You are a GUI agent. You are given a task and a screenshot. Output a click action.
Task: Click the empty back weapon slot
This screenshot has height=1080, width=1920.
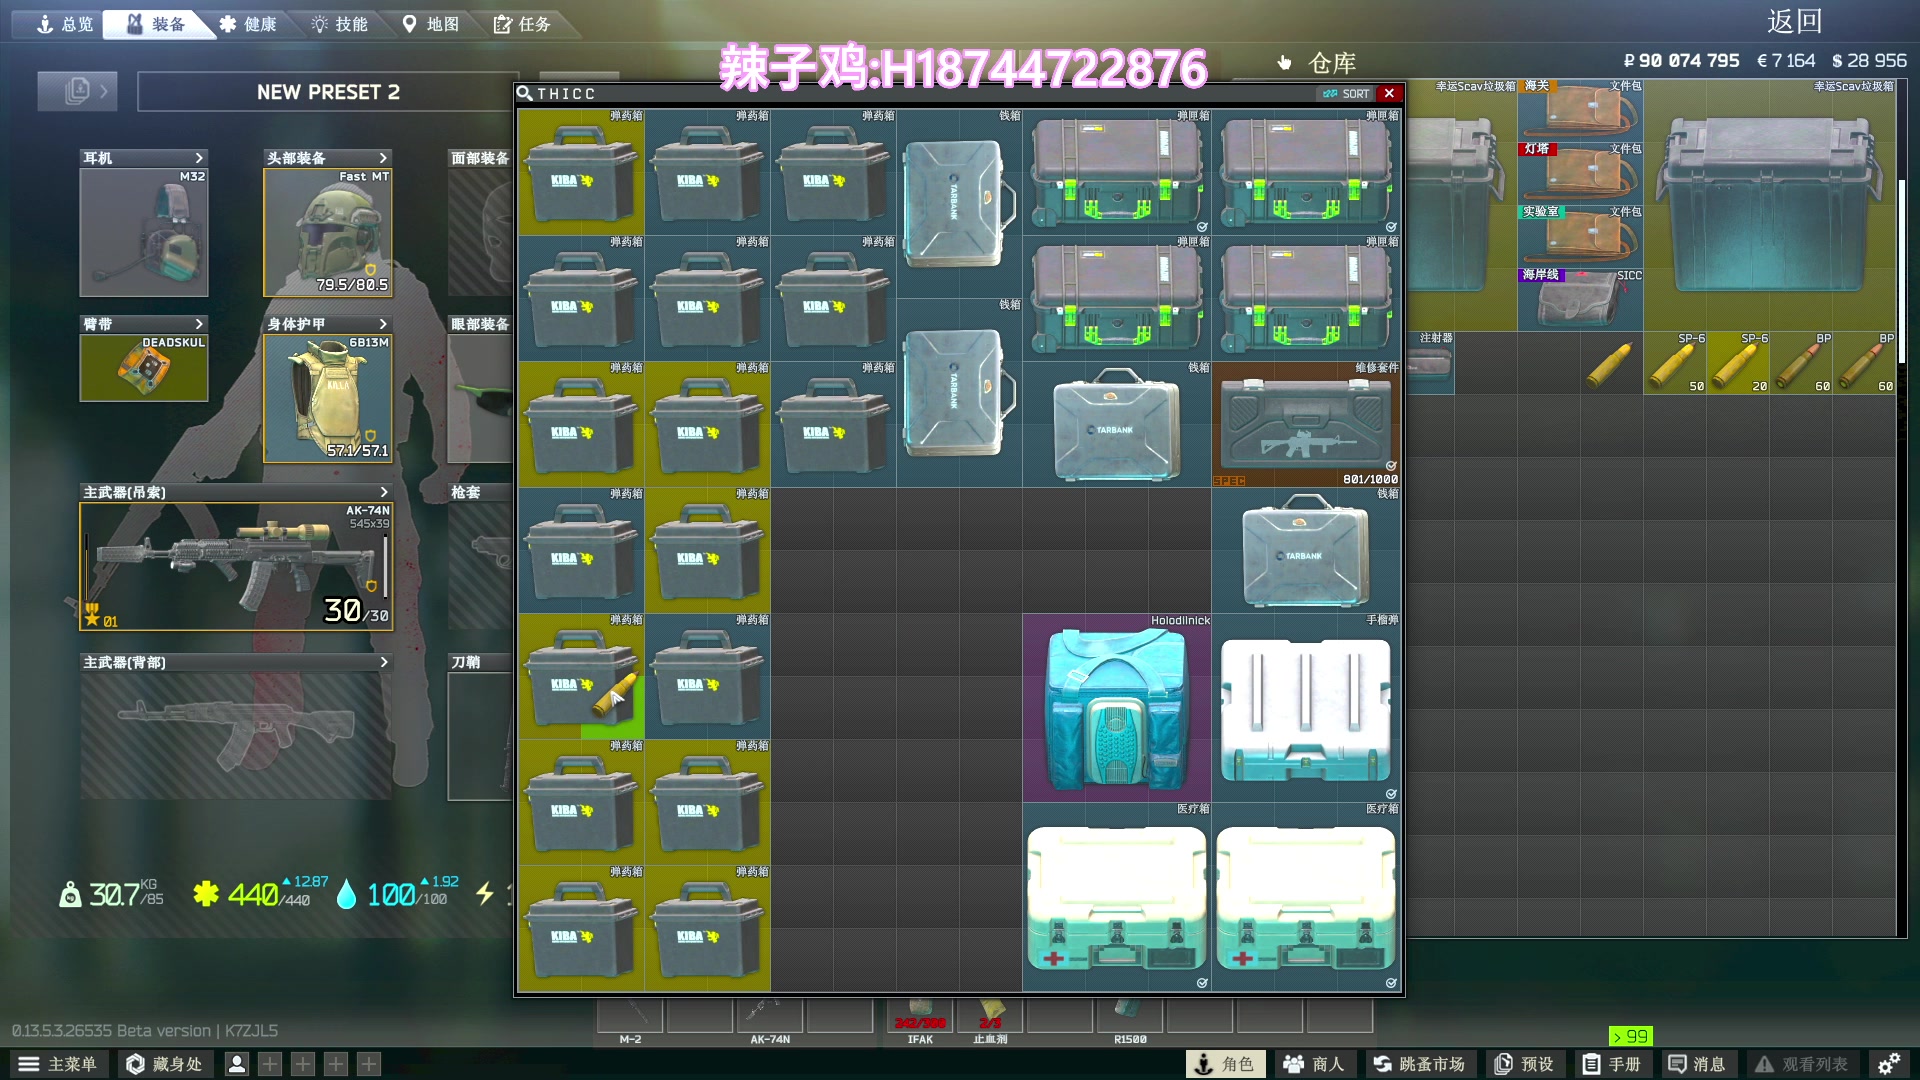tap(236, 735)
